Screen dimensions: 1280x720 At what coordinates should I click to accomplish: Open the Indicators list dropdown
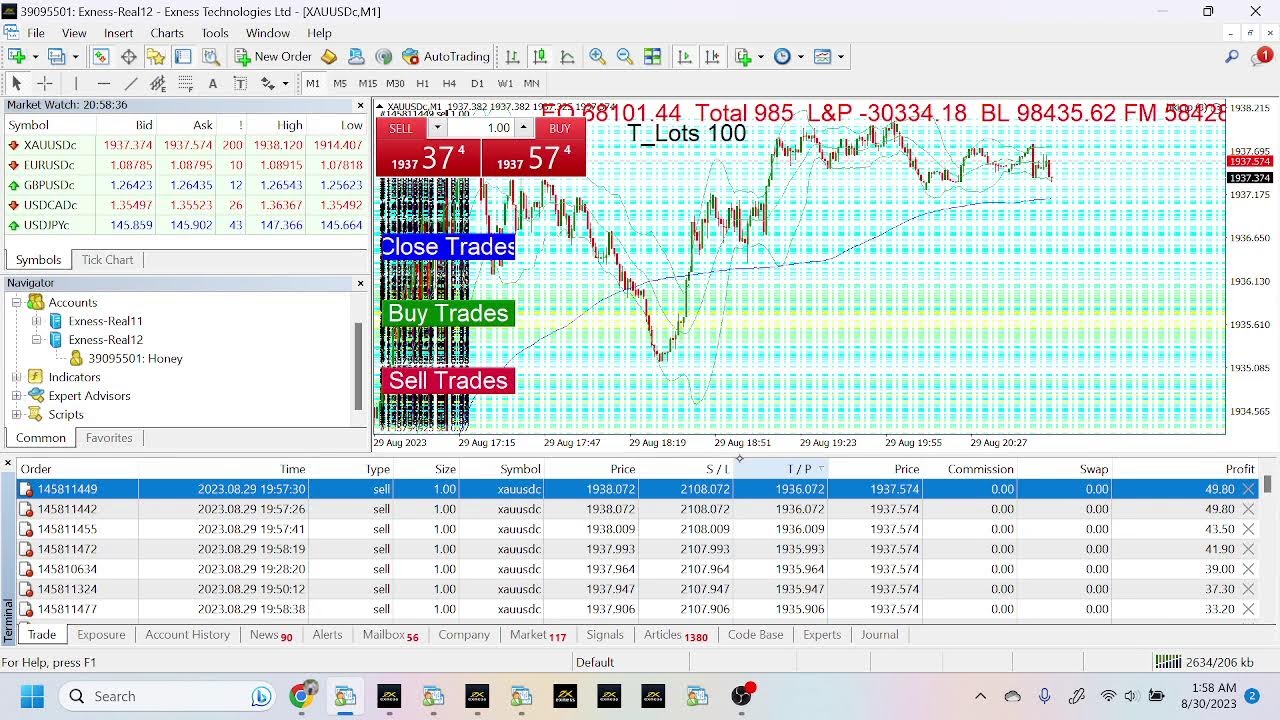tap(760, 57)
